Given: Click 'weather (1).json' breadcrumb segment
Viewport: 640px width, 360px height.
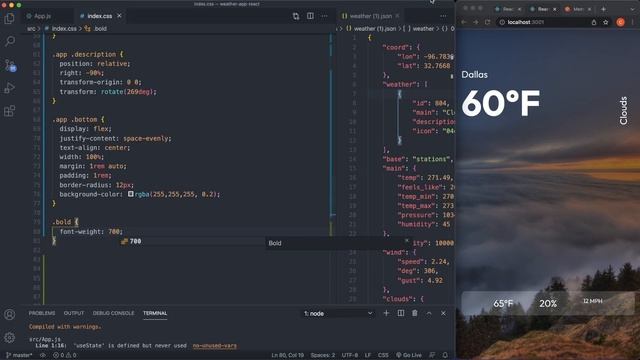Looking at the screenshot, I should (375, 29).
